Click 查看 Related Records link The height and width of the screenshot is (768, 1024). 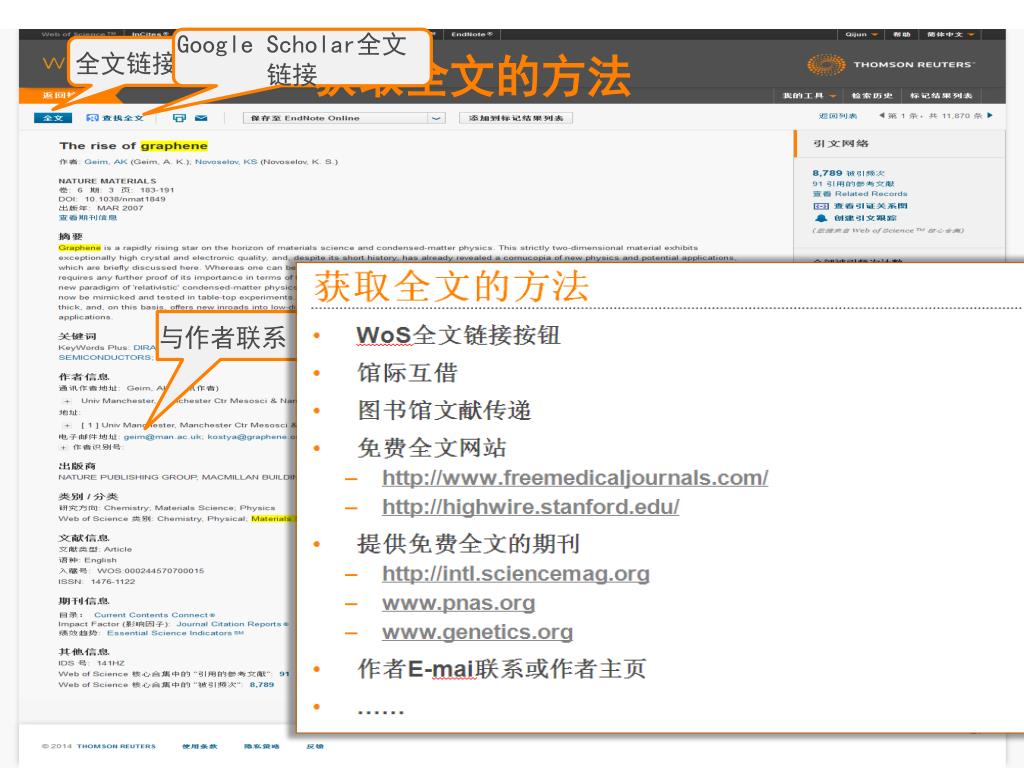pos(859,194)
